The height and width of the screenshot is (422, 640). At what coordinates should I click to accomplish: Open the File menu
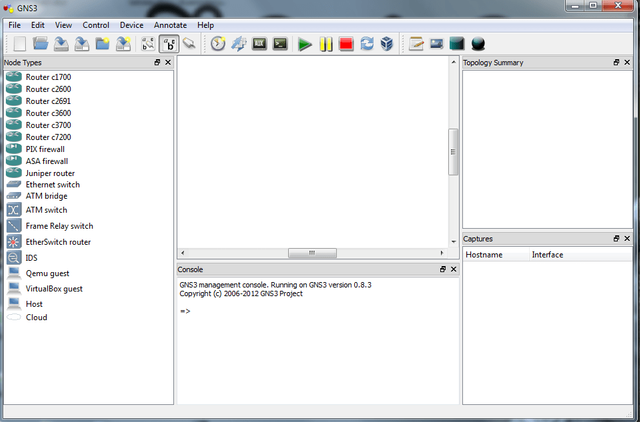(14, 25)
